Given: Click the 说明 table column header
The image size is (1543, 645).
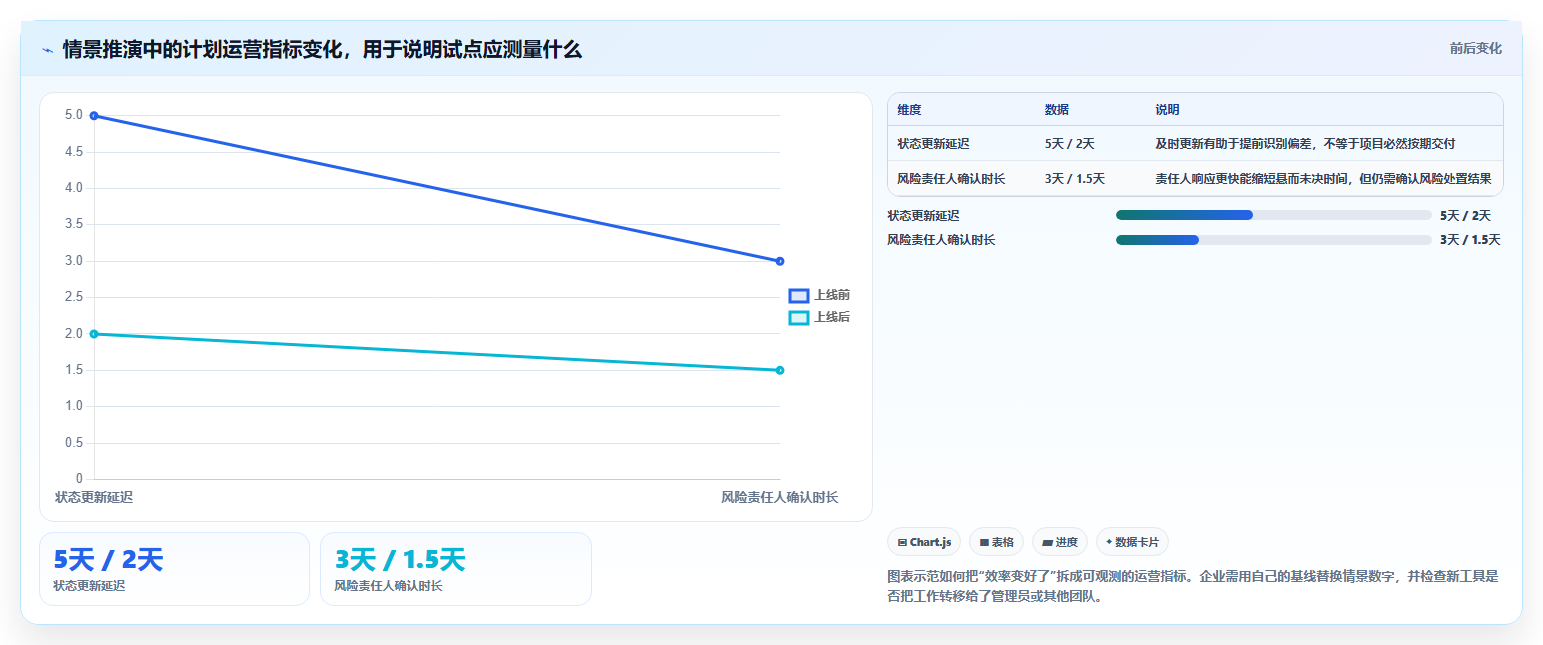Looking at the screenshot, I should [1167, 110].
